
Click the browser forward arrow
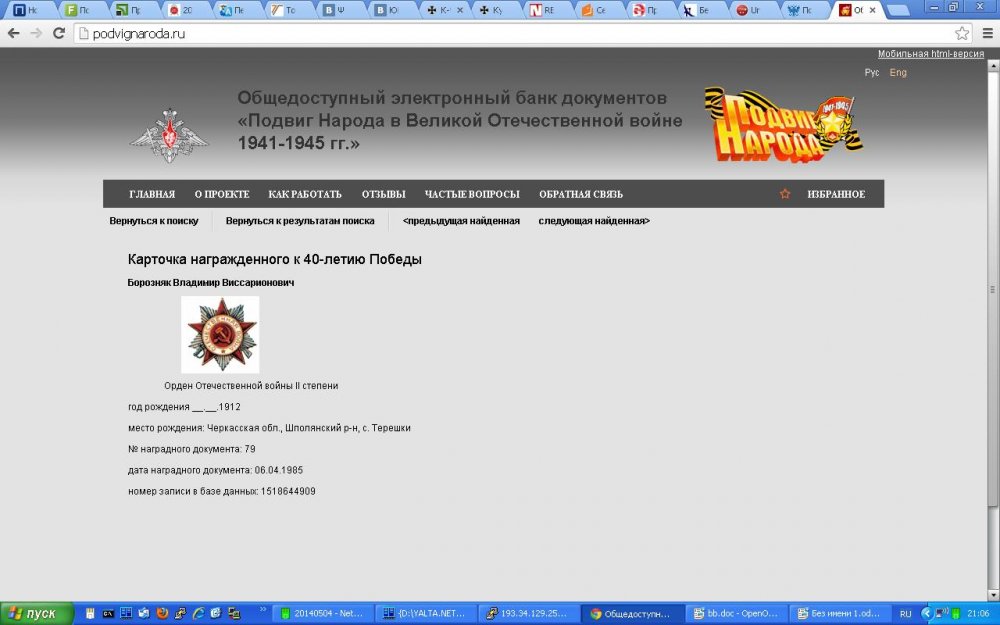coord(36,33)
